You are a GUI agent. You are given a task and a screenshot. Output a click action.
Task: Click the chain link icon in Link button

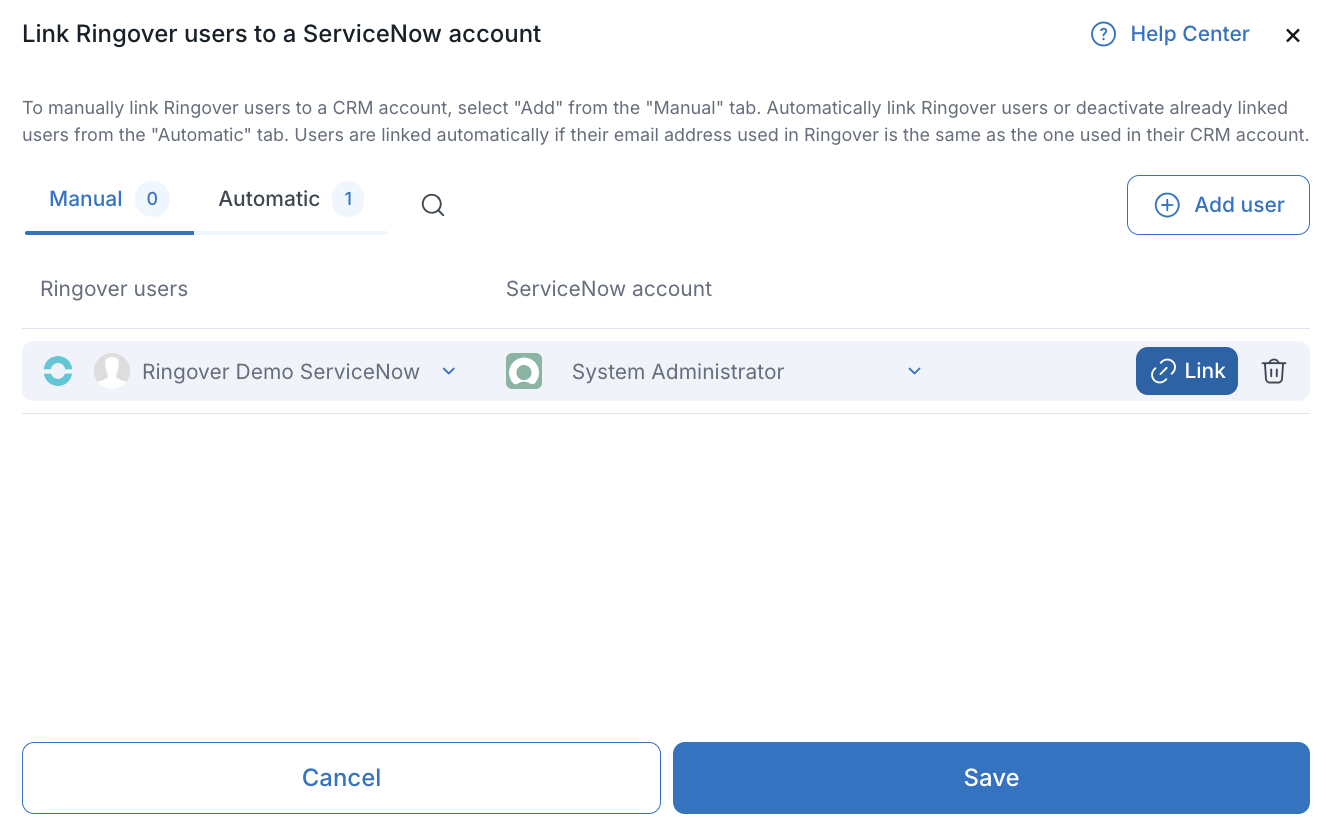tap(1163, 371)
